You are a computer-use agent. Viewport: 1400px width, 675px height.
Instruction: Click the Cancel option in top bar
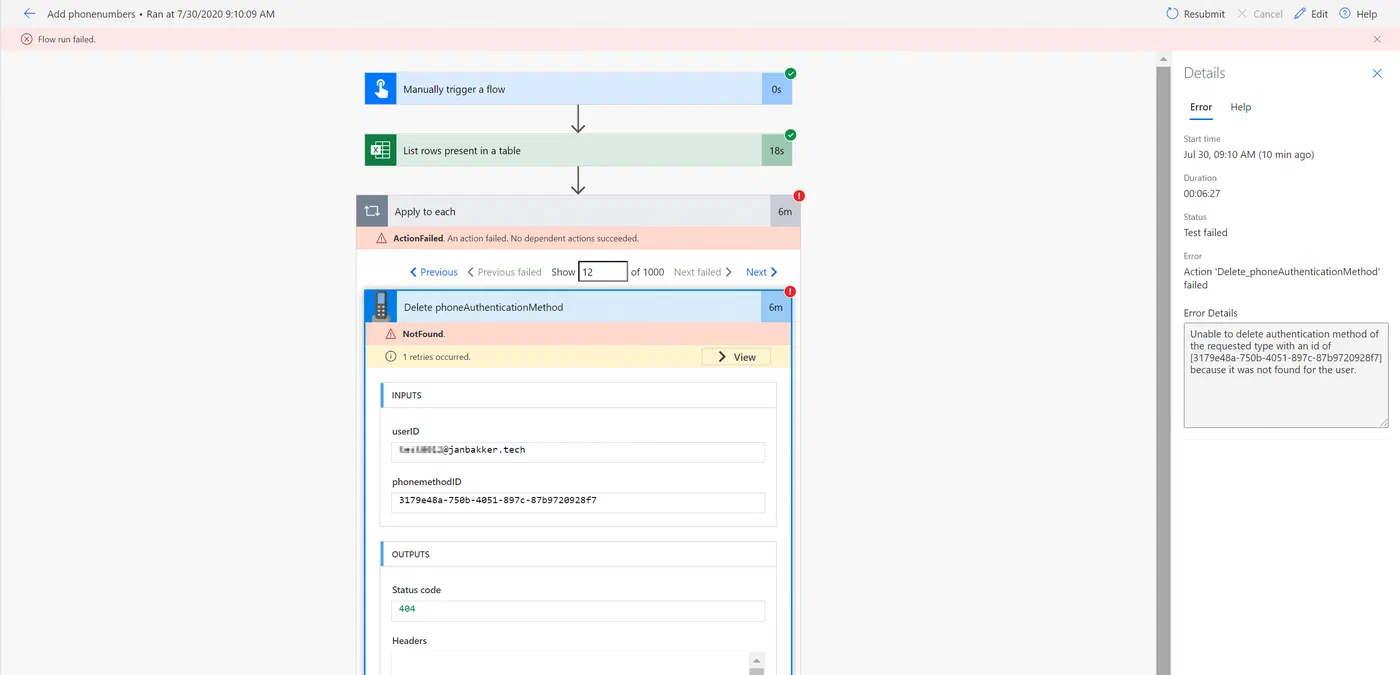tap(1259, 14)
